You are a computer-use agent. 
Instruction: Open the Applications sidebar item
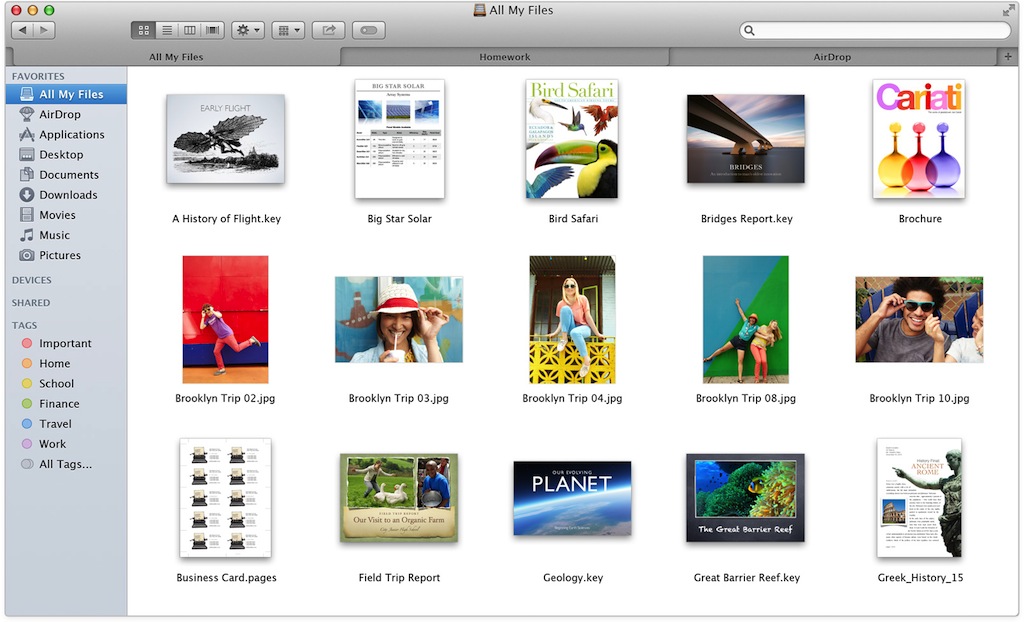pyautogui.click(x=70, y=134)
